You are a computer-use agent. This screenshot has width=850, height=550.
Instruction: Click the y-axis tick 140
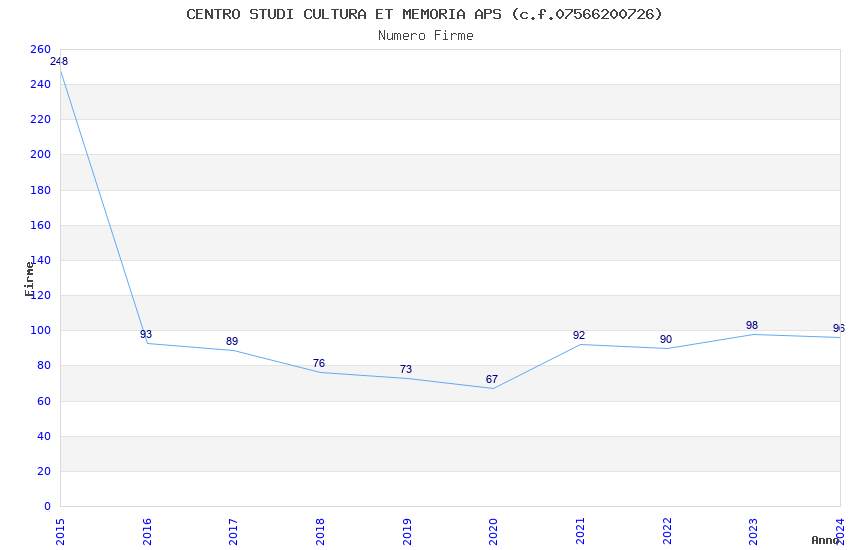(x=40, y=260)
